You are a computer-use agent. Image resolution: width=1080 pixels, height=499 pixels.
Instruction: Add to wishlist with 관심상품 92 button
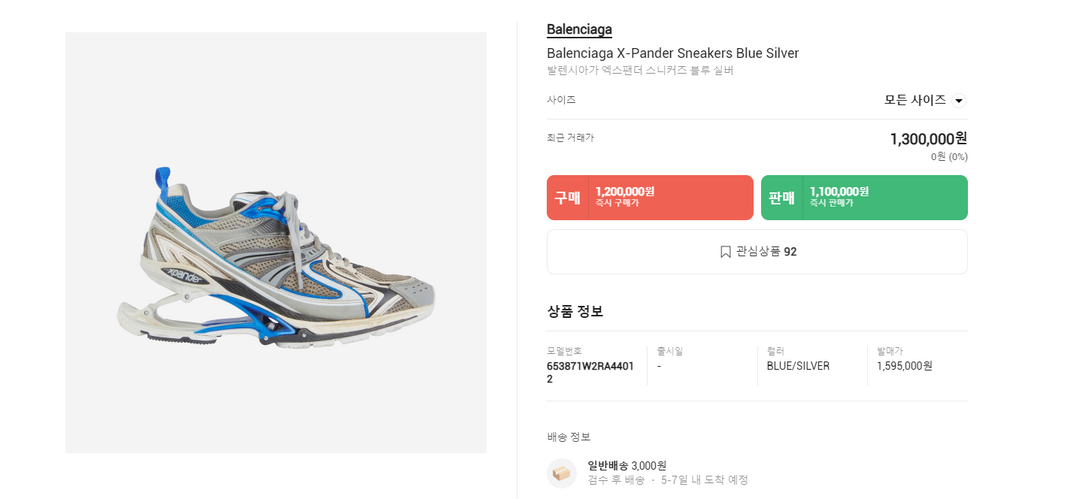click(757, 252)
